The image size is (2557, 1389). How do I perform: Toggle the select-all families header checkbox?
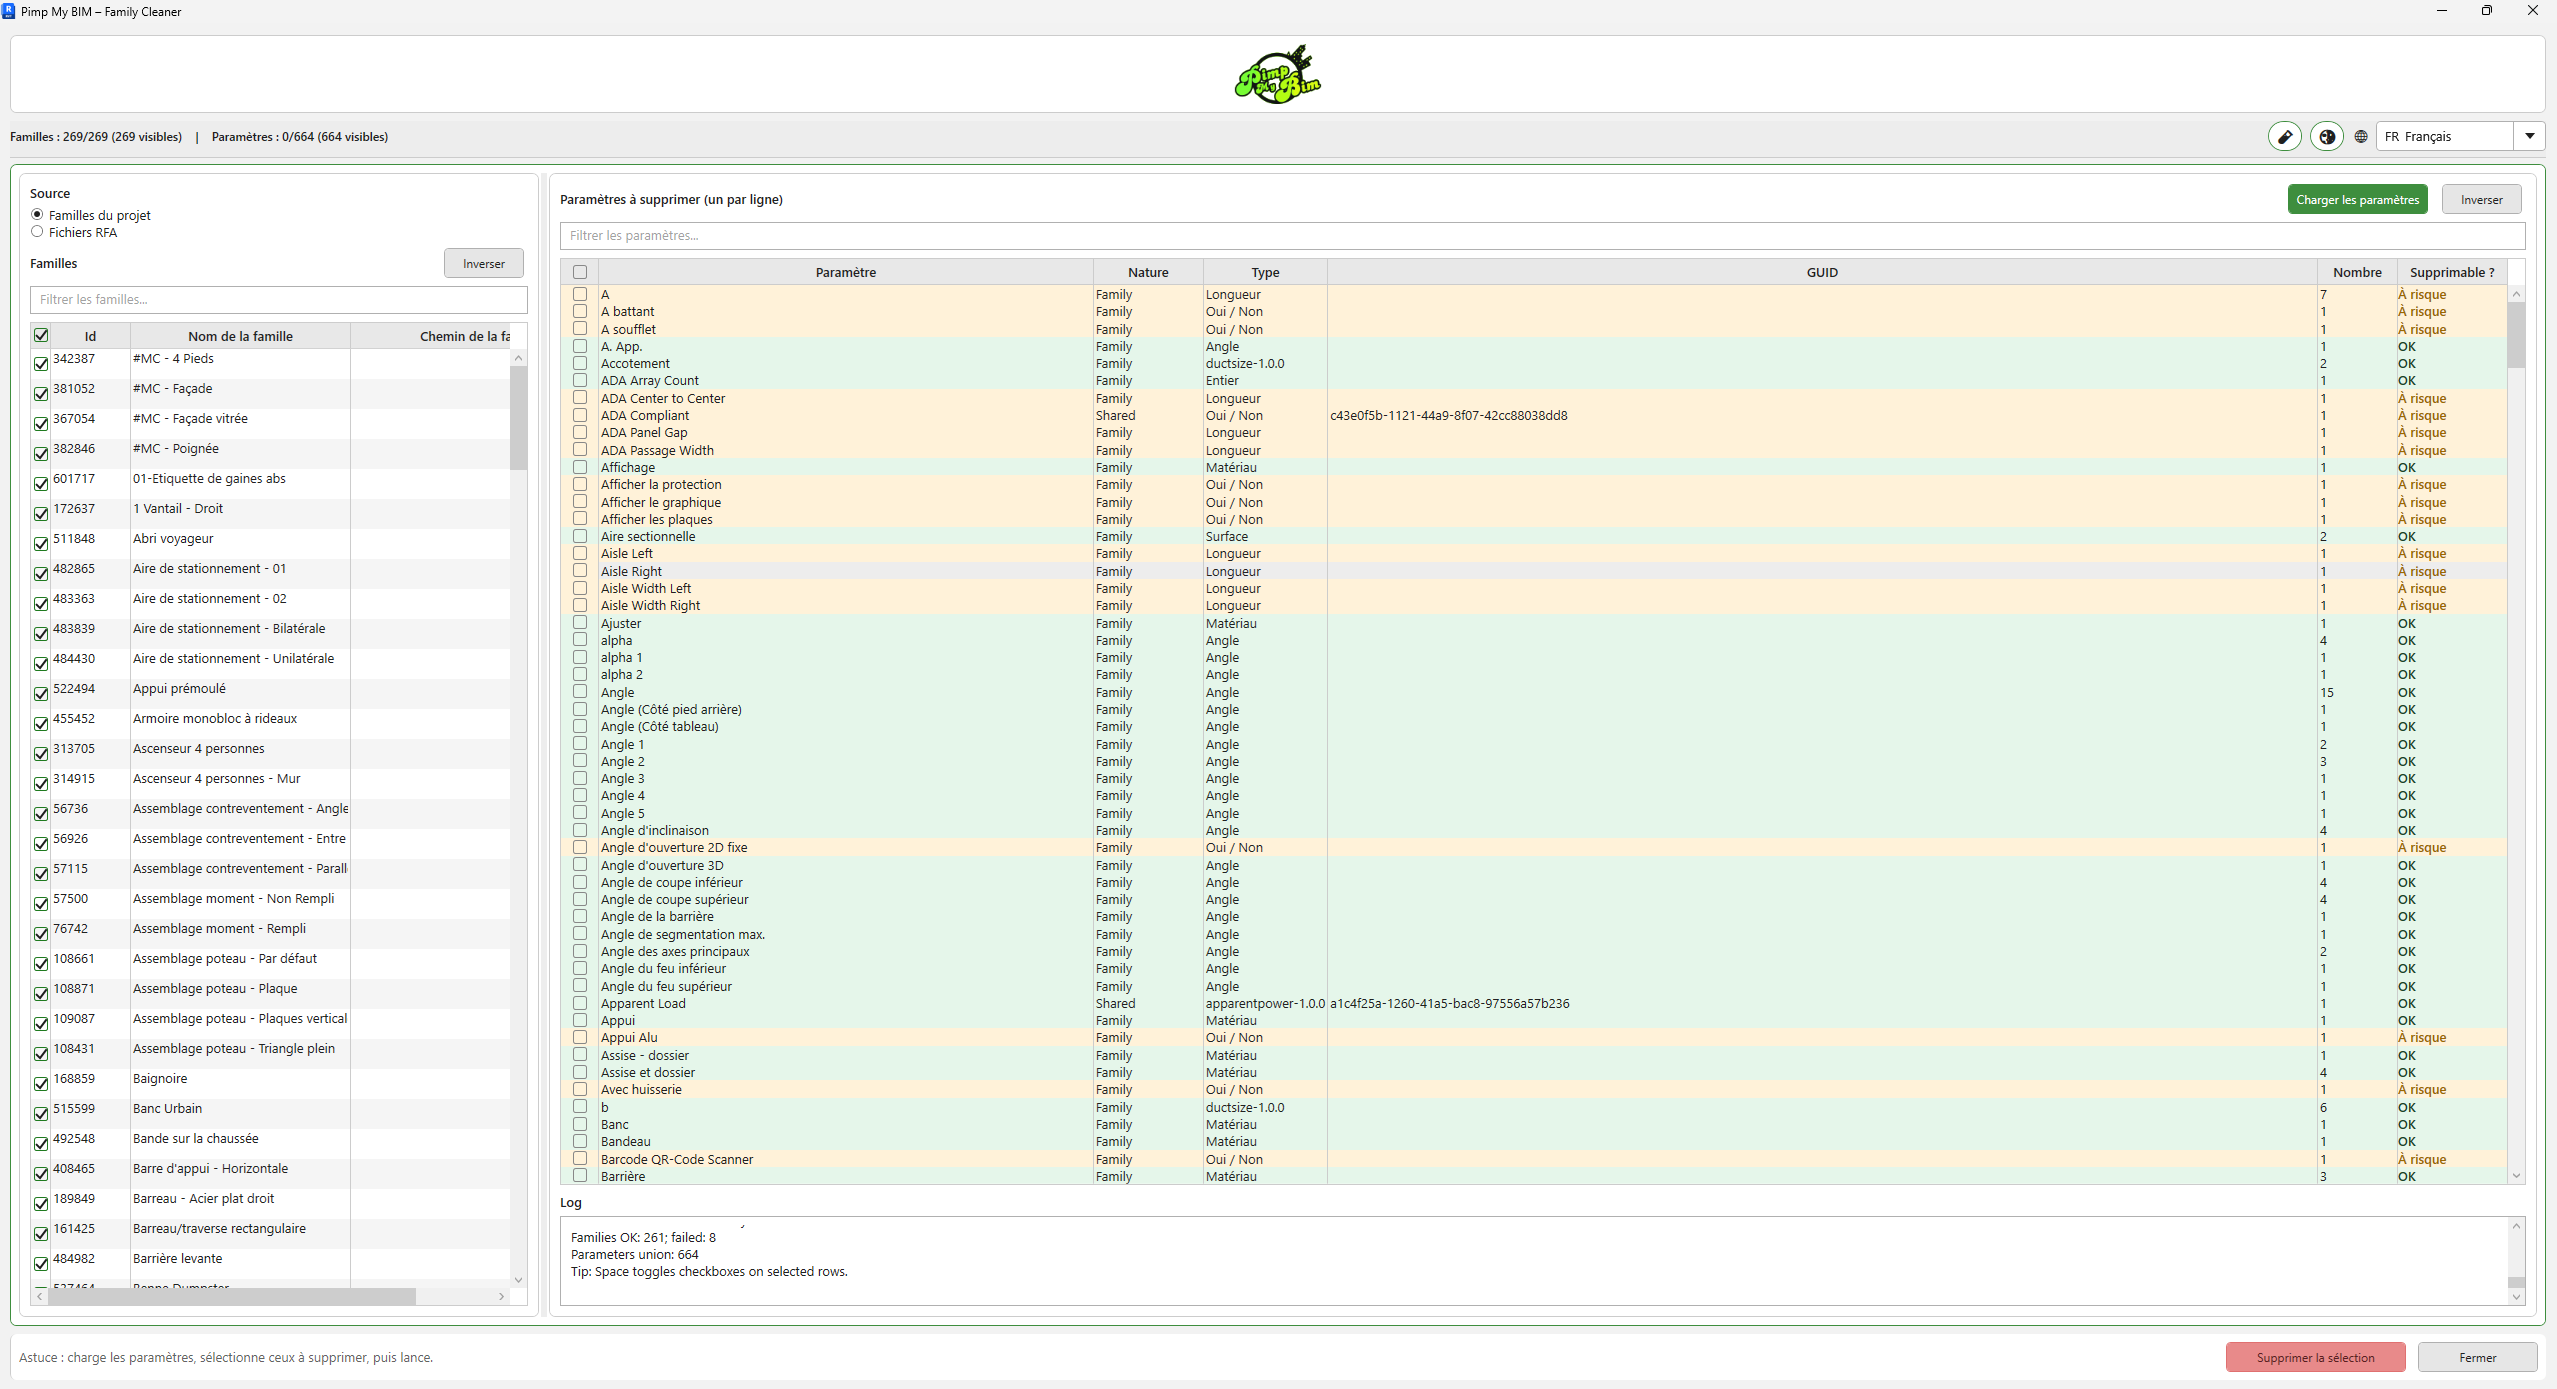[41, 335]
